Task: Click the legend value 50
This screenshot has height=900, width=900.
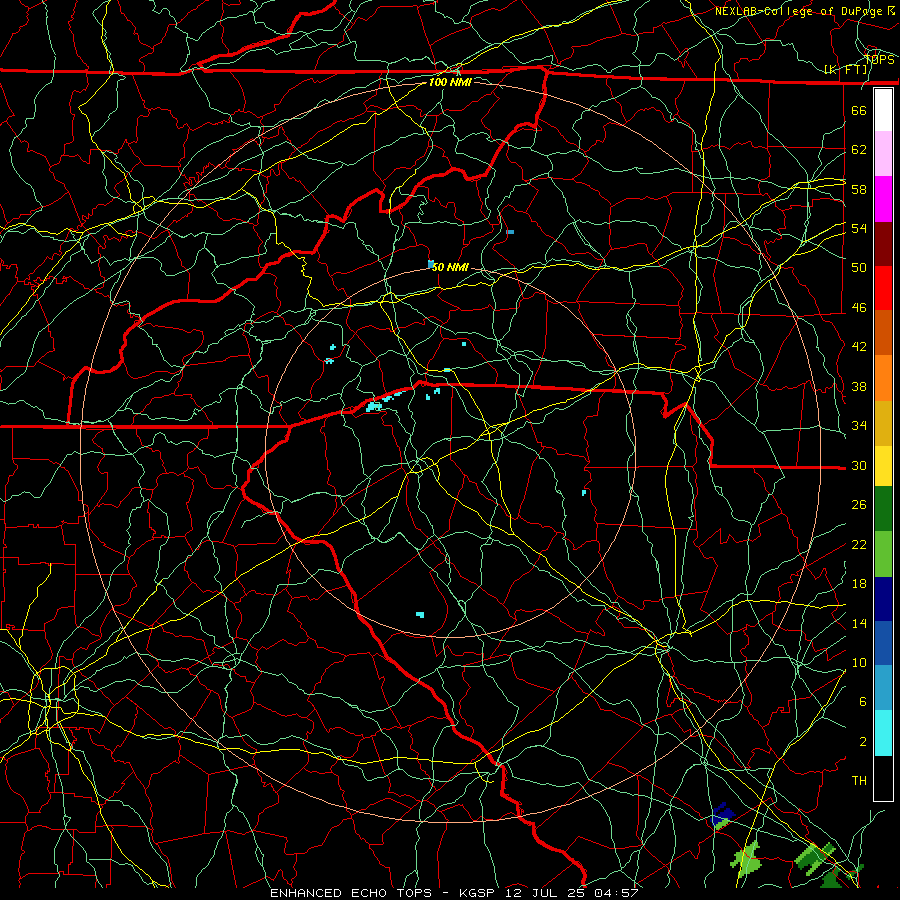Action: click(859, 267)
